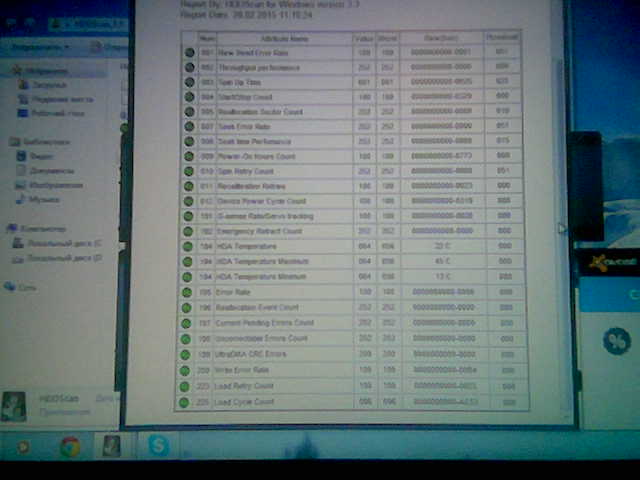Viewport: 640px width, 480px height.
Task: Click HDDScan application thumbnail in Explorer details
Action: pos(13,407)
